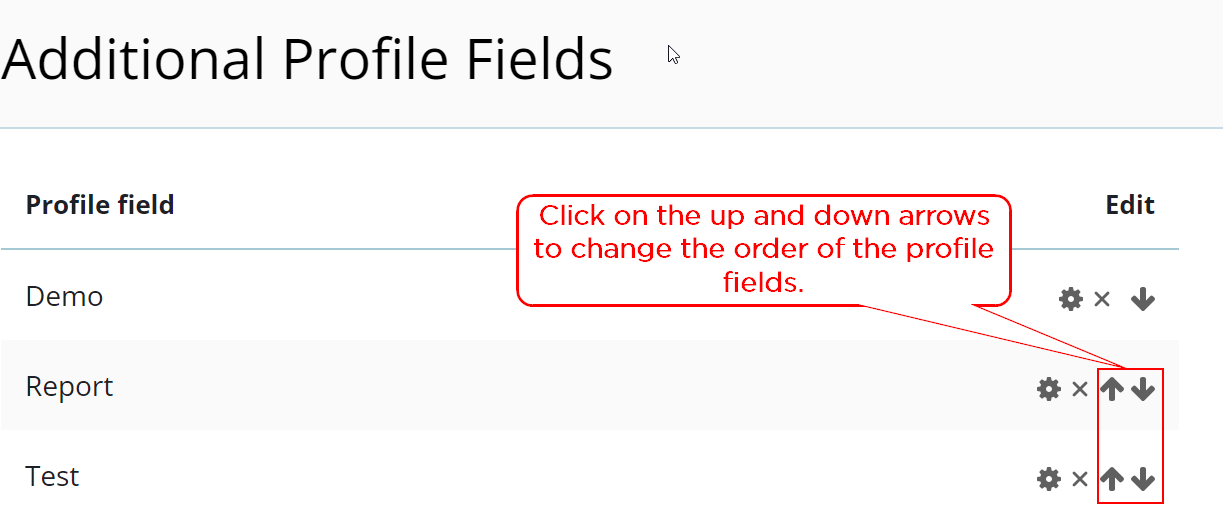Image resolution: width=1223 pixels, height=518 pixels.
Task: Move Demo field down
Action: tap(1143, 299)
